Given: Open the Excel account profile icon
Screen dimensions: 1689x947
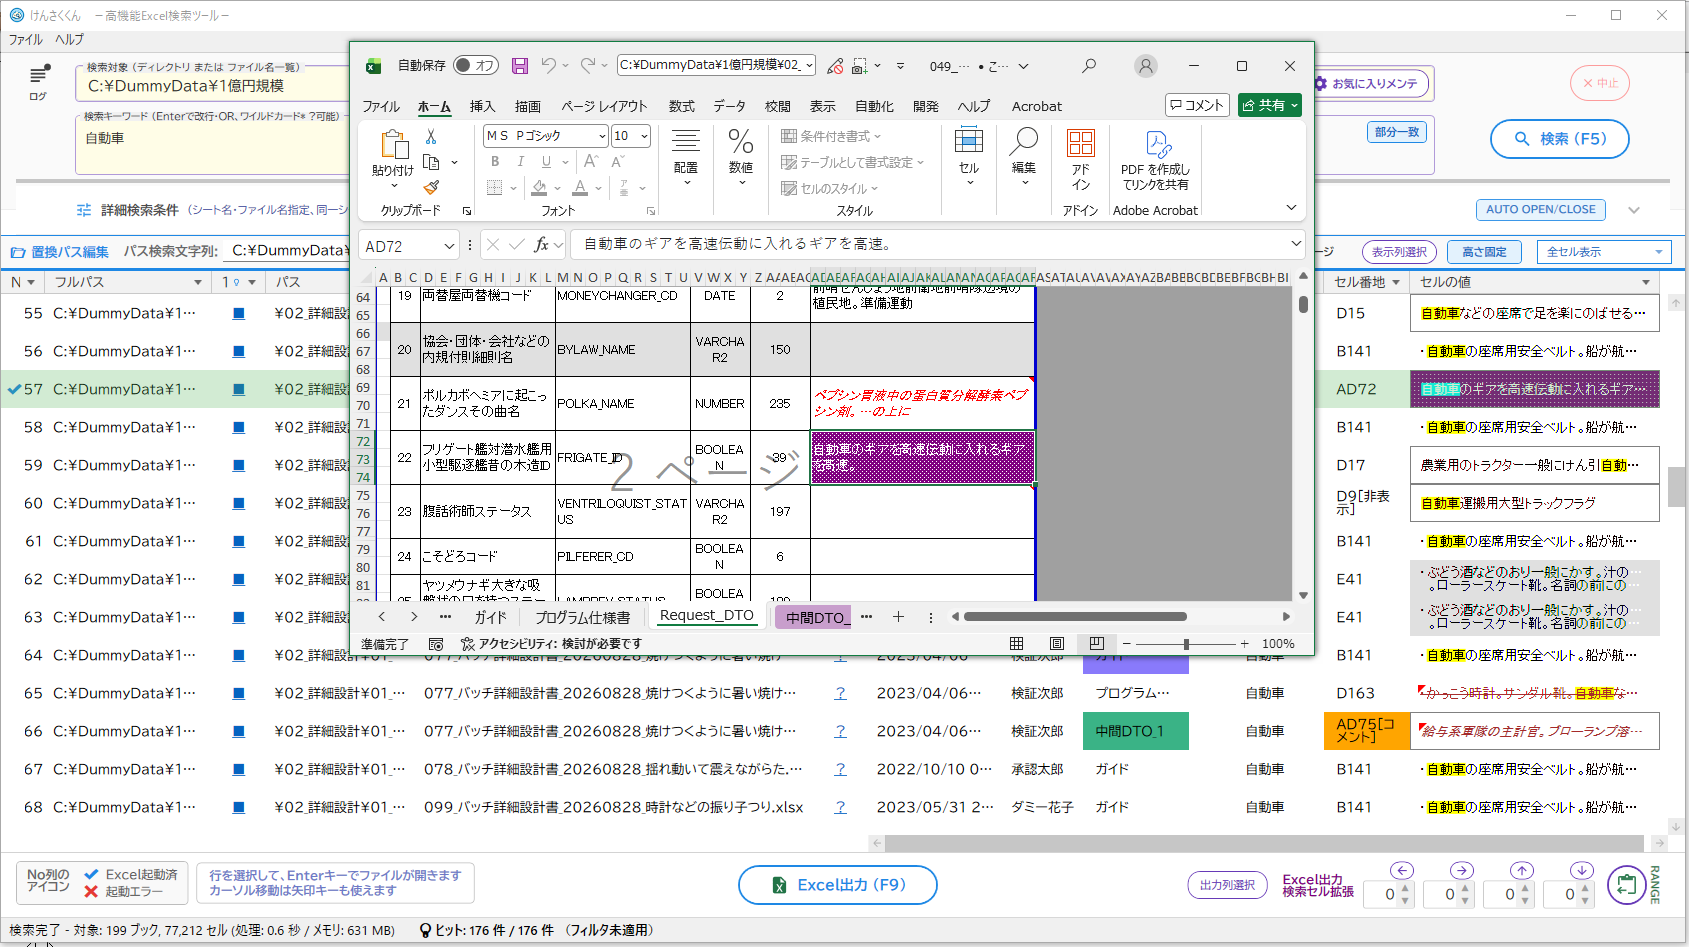Looking at the screenshot, I should (x=1146, y=66).
